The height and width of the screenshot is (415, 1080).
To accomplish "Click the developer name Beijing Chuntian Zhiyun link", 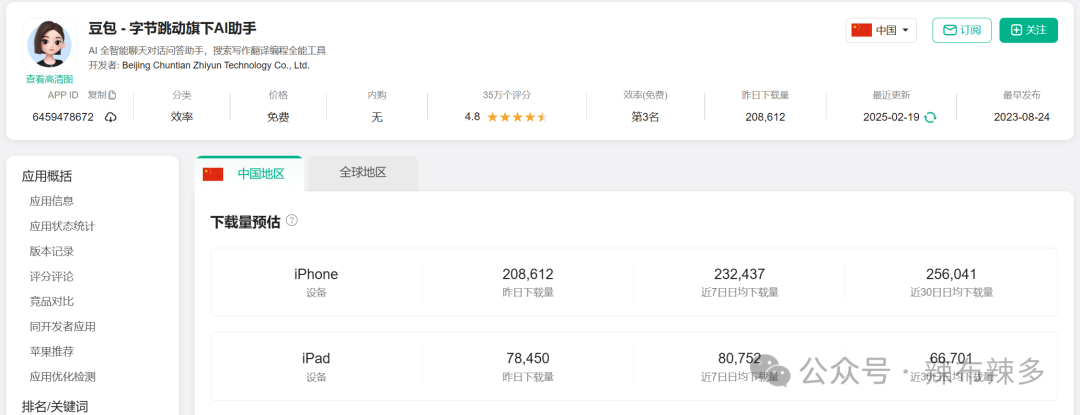I will 215,65.
